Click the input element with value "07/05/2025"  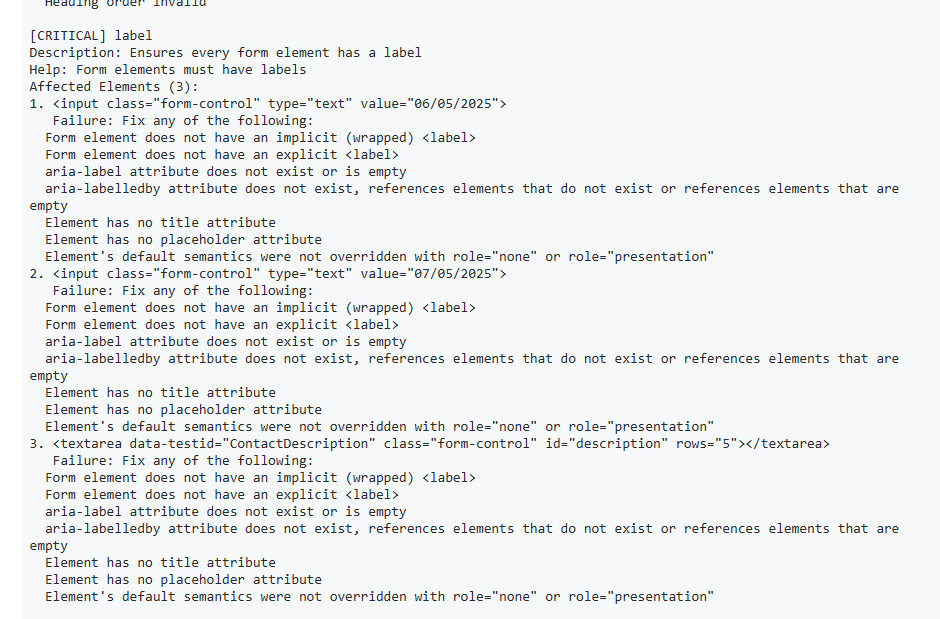pos(280,273)
